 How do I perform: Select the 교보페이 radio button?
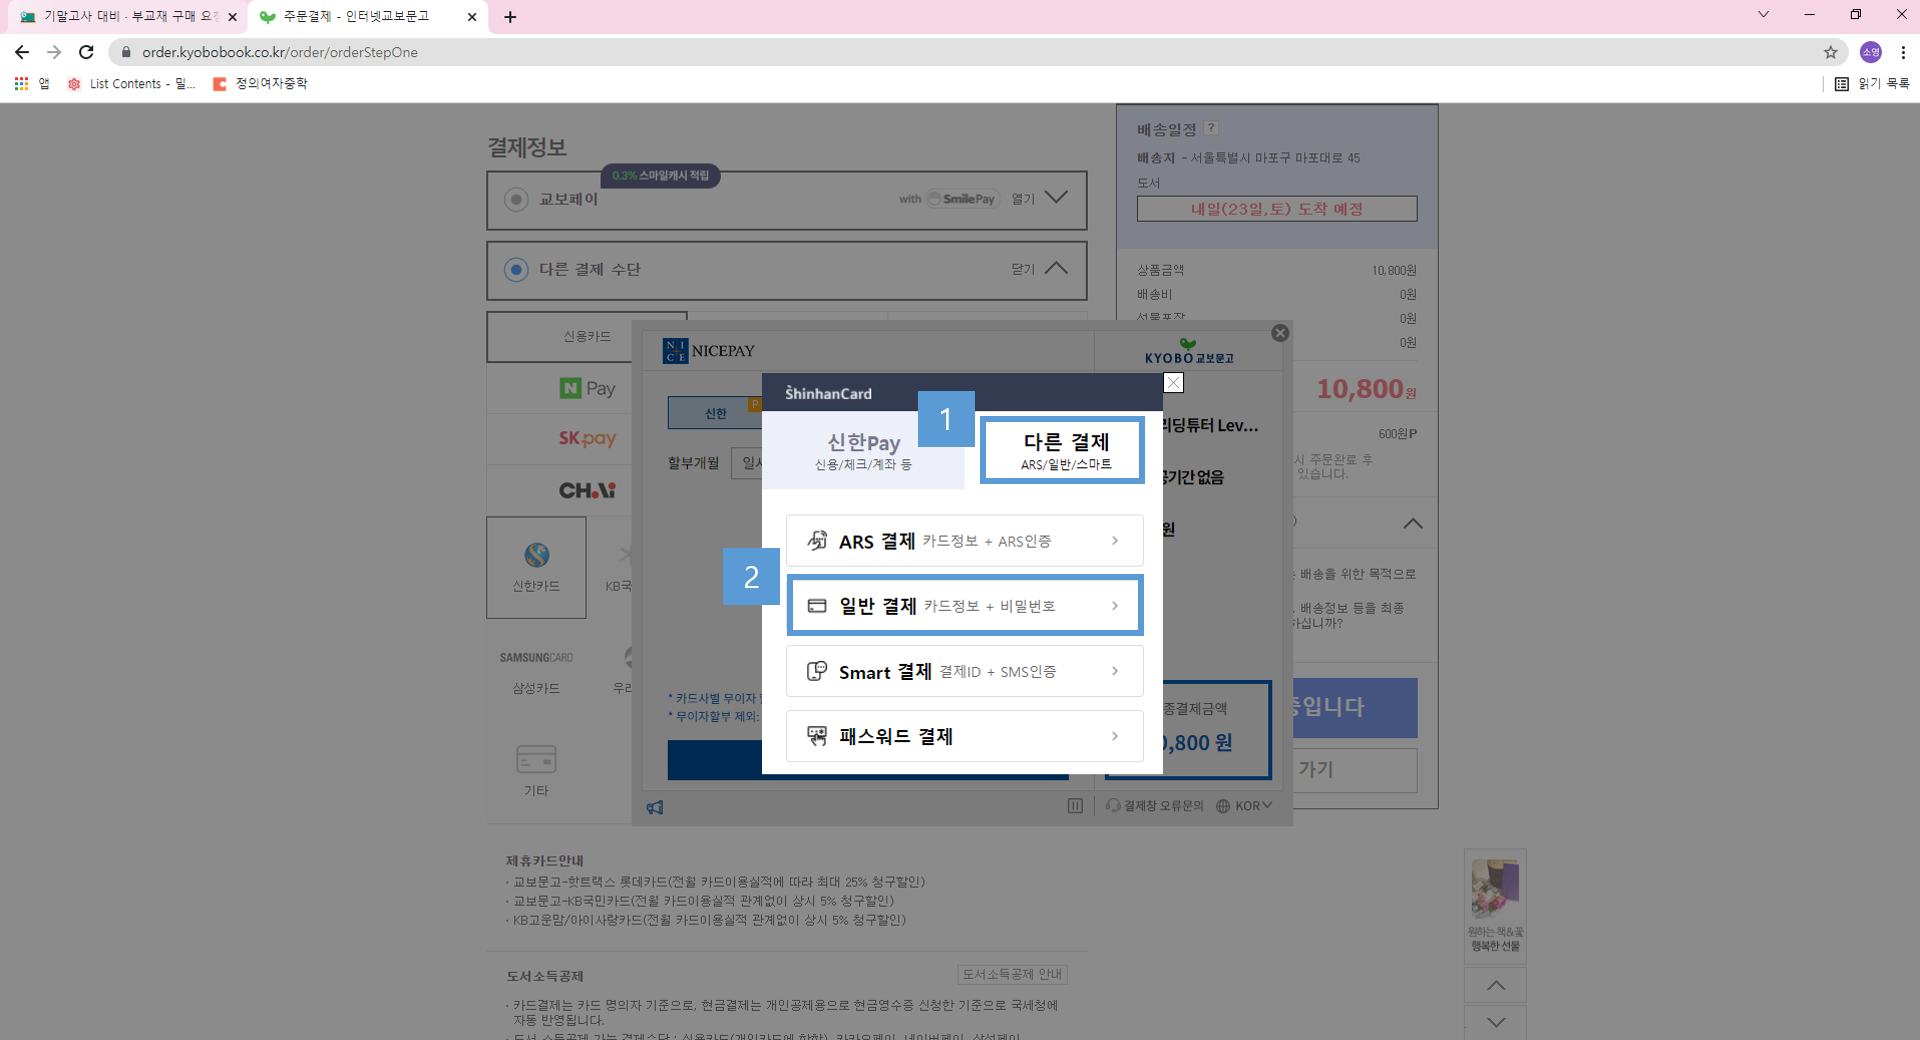516,199
